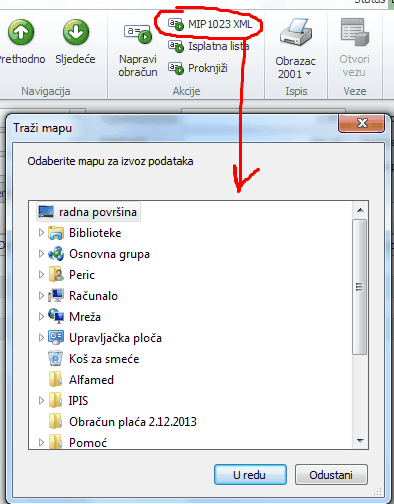Run Napravi obračun action
This screenshot has width=394, height=504.
[x=138, y=50]
